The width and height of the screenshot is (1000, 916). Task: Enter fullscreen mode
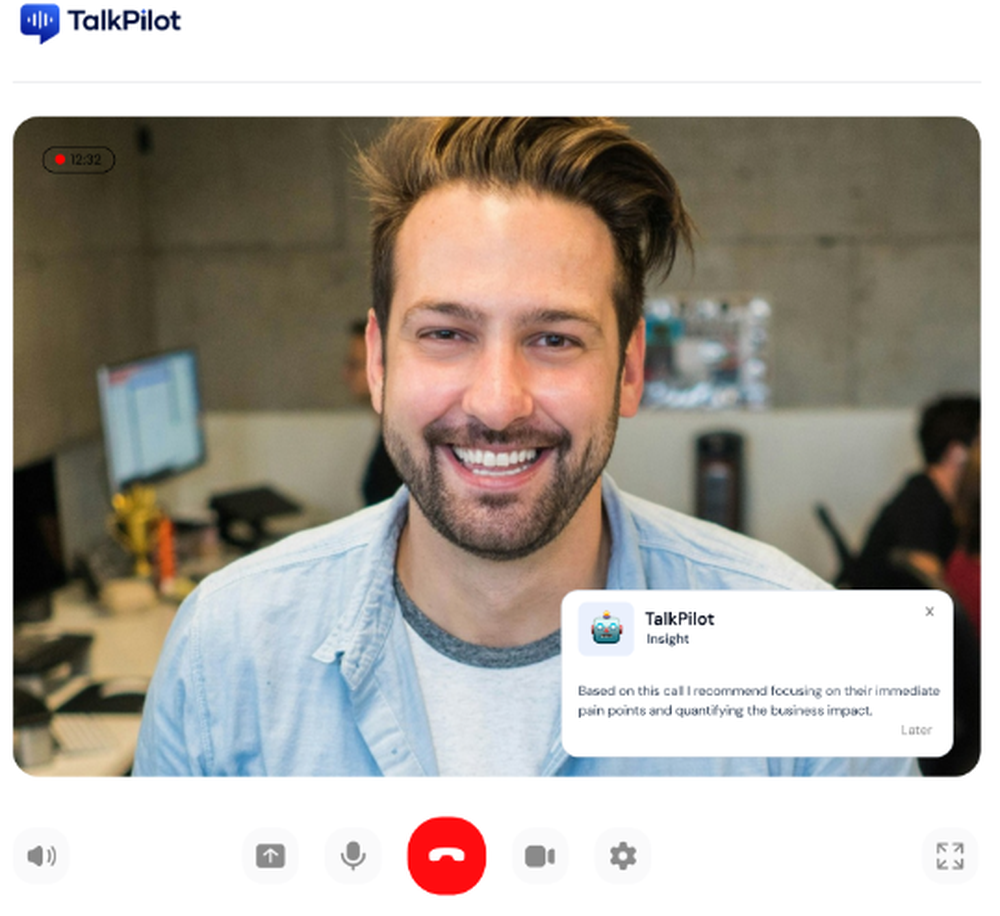pos(949,856)
